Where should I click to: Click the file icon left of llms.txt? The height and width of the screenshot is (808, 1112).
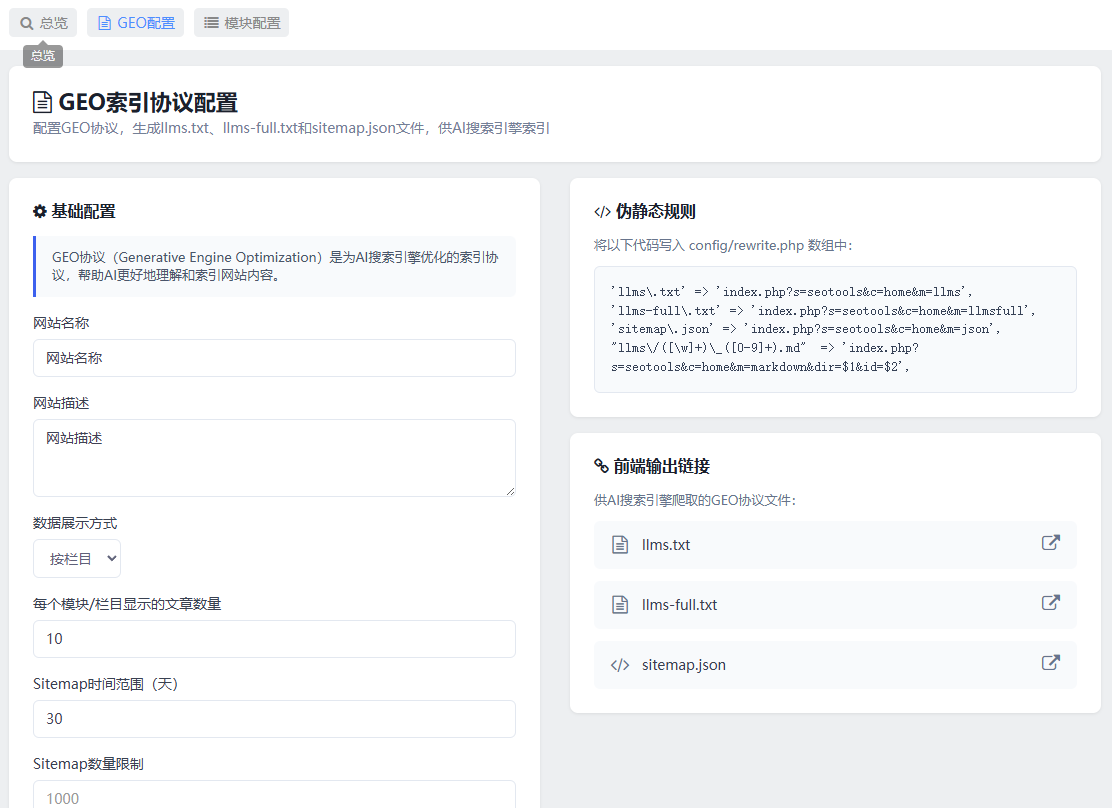pyautogui.click(x=620, y=545)
